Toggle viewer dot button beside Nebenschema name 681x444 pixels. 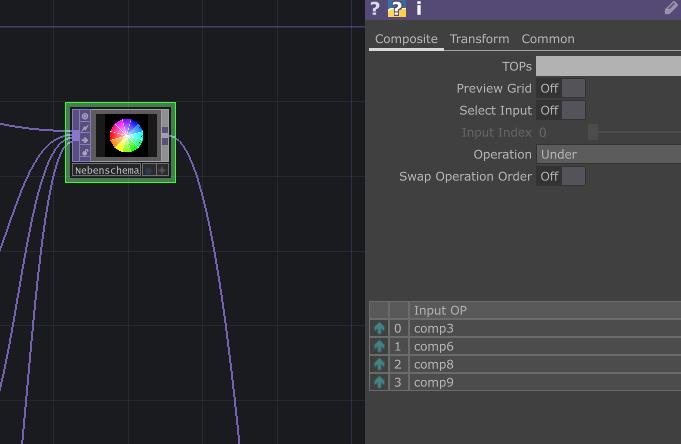(149, 170)
